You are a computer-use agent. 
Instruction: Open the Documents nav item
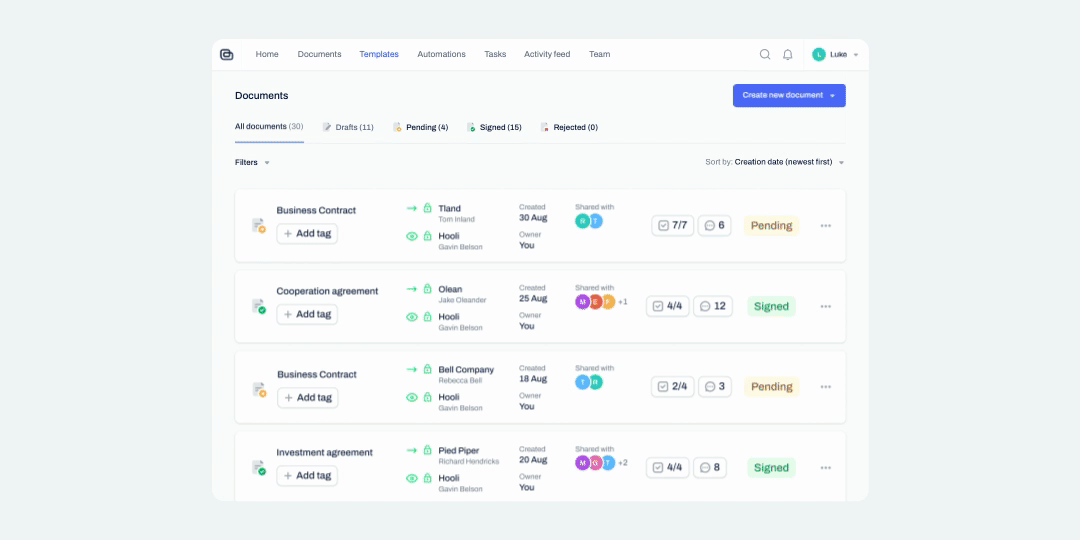320,54
